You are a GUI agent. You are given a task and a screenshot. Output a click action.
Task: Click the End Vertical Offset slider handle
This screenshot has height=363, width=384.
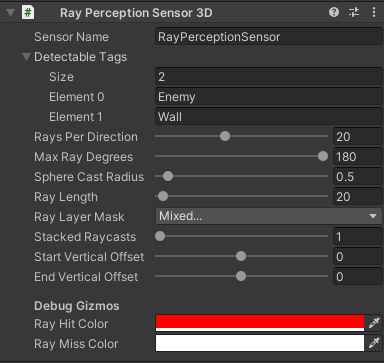241,276
